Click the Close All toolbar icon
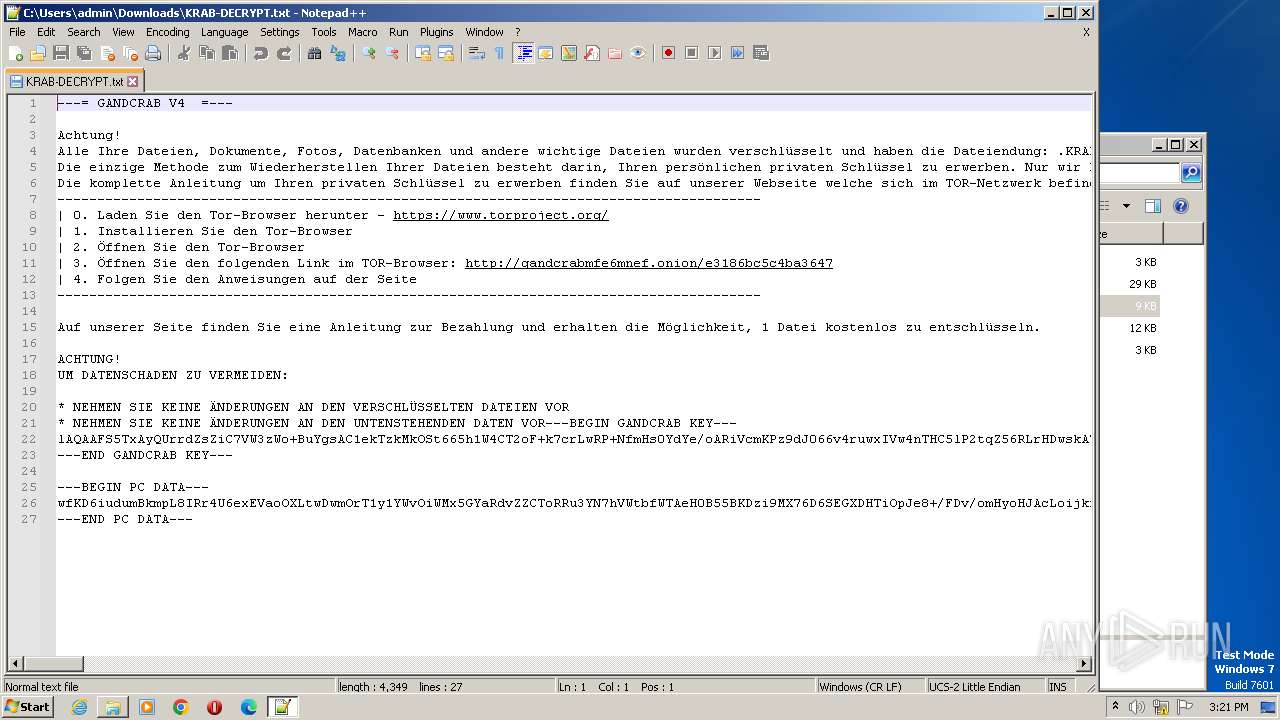 [x=130, y=53]
